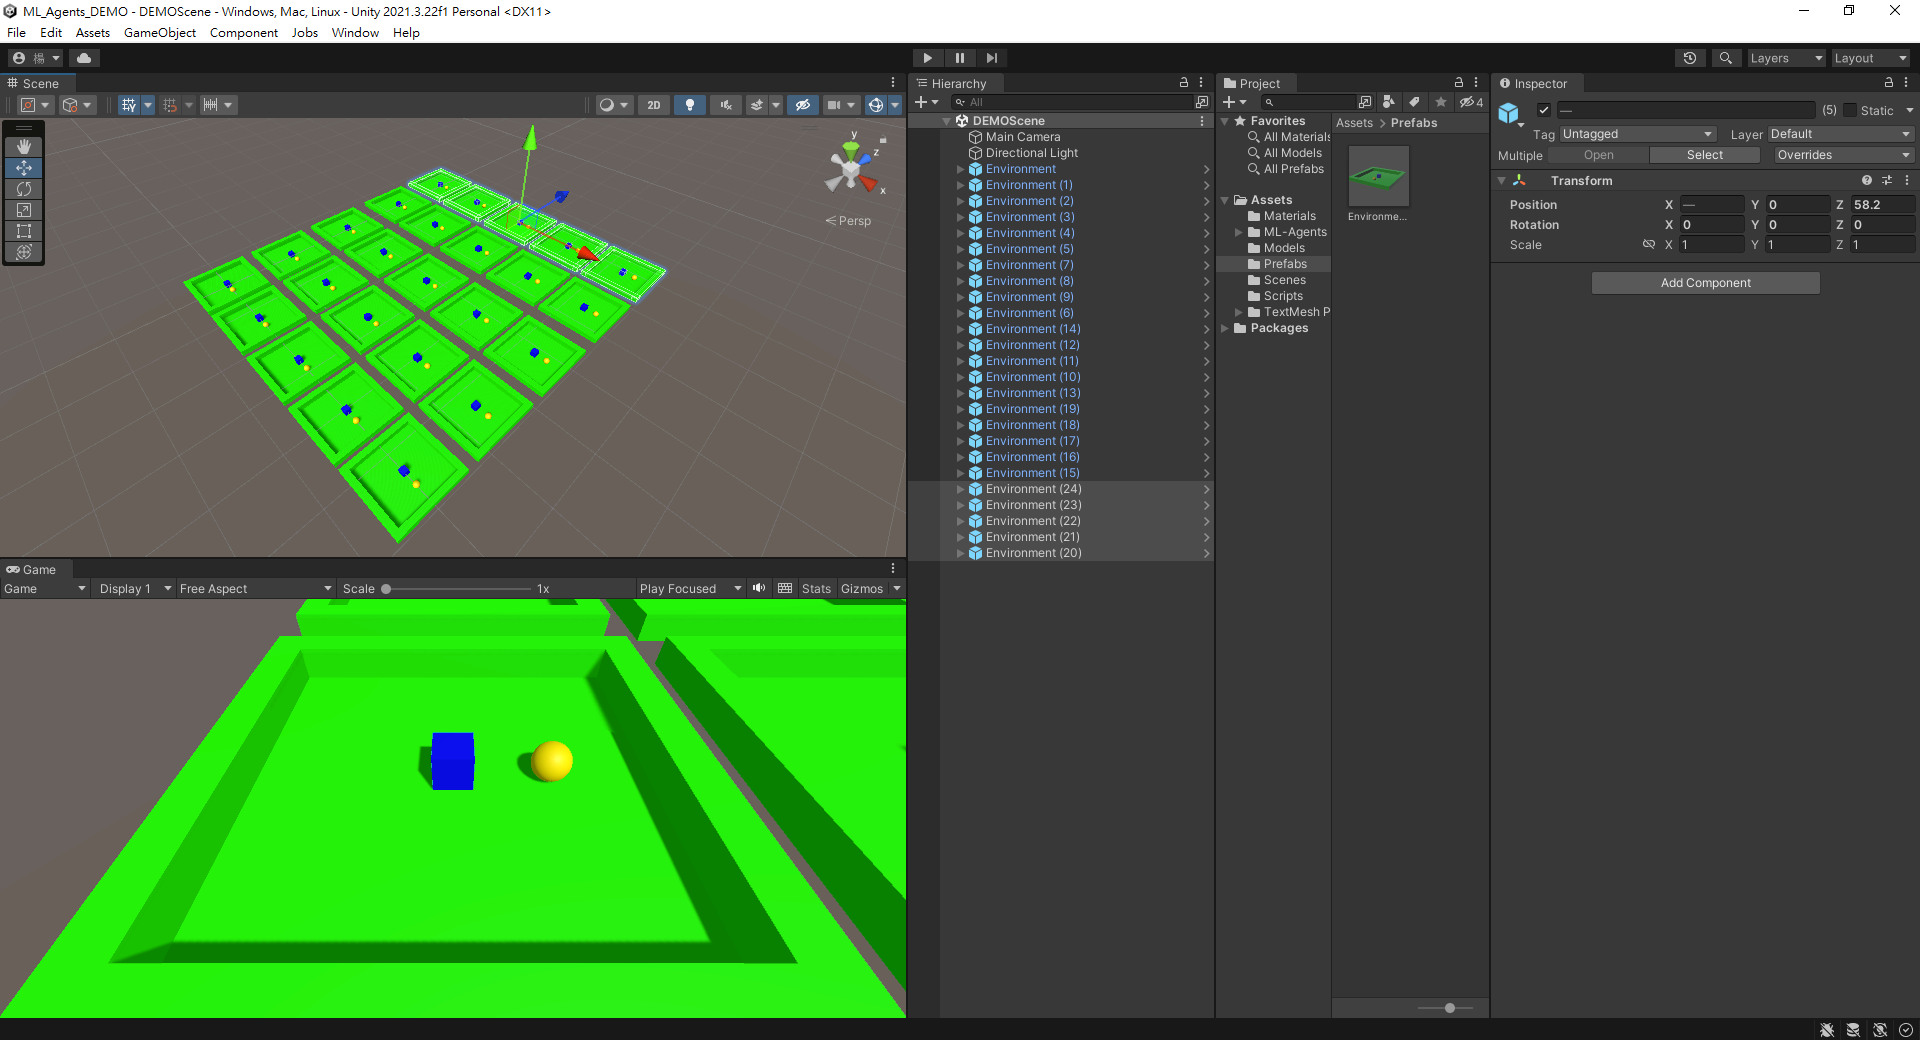Select the Rect tool
Viewport: 1920px width, 1040px height.
pos(23,231)
